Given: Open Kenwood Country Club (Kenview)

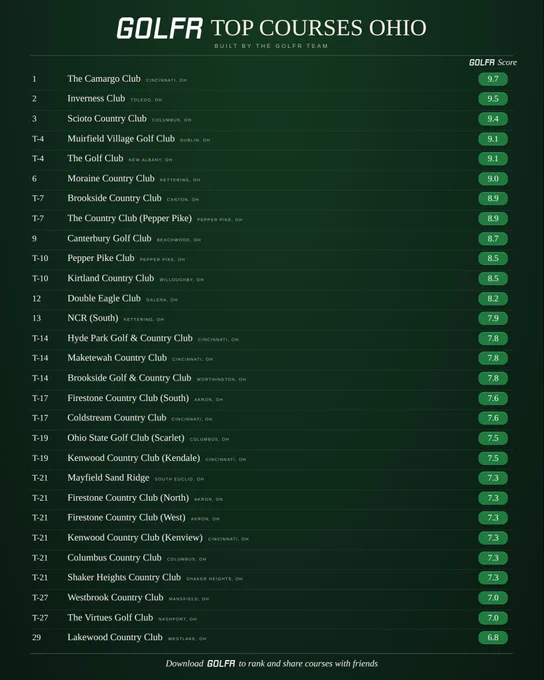Looking at the screenshot, I should click(135, 537).
